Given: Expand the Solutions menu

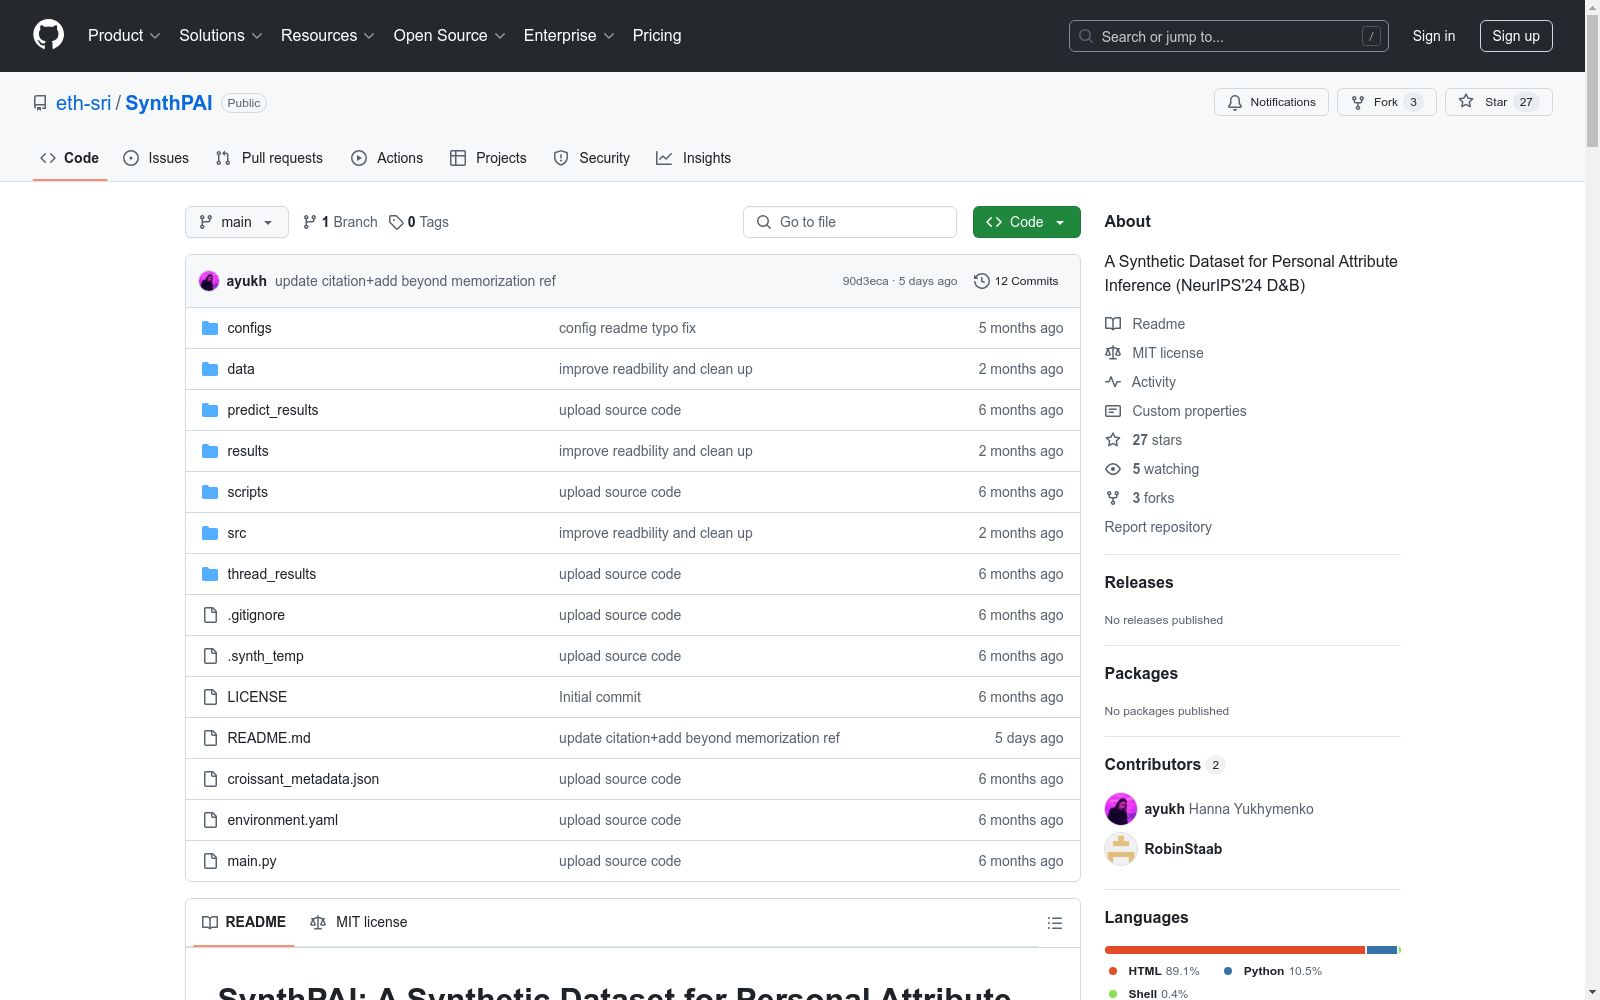Looking at the screenshot, I should coord(221,36).
